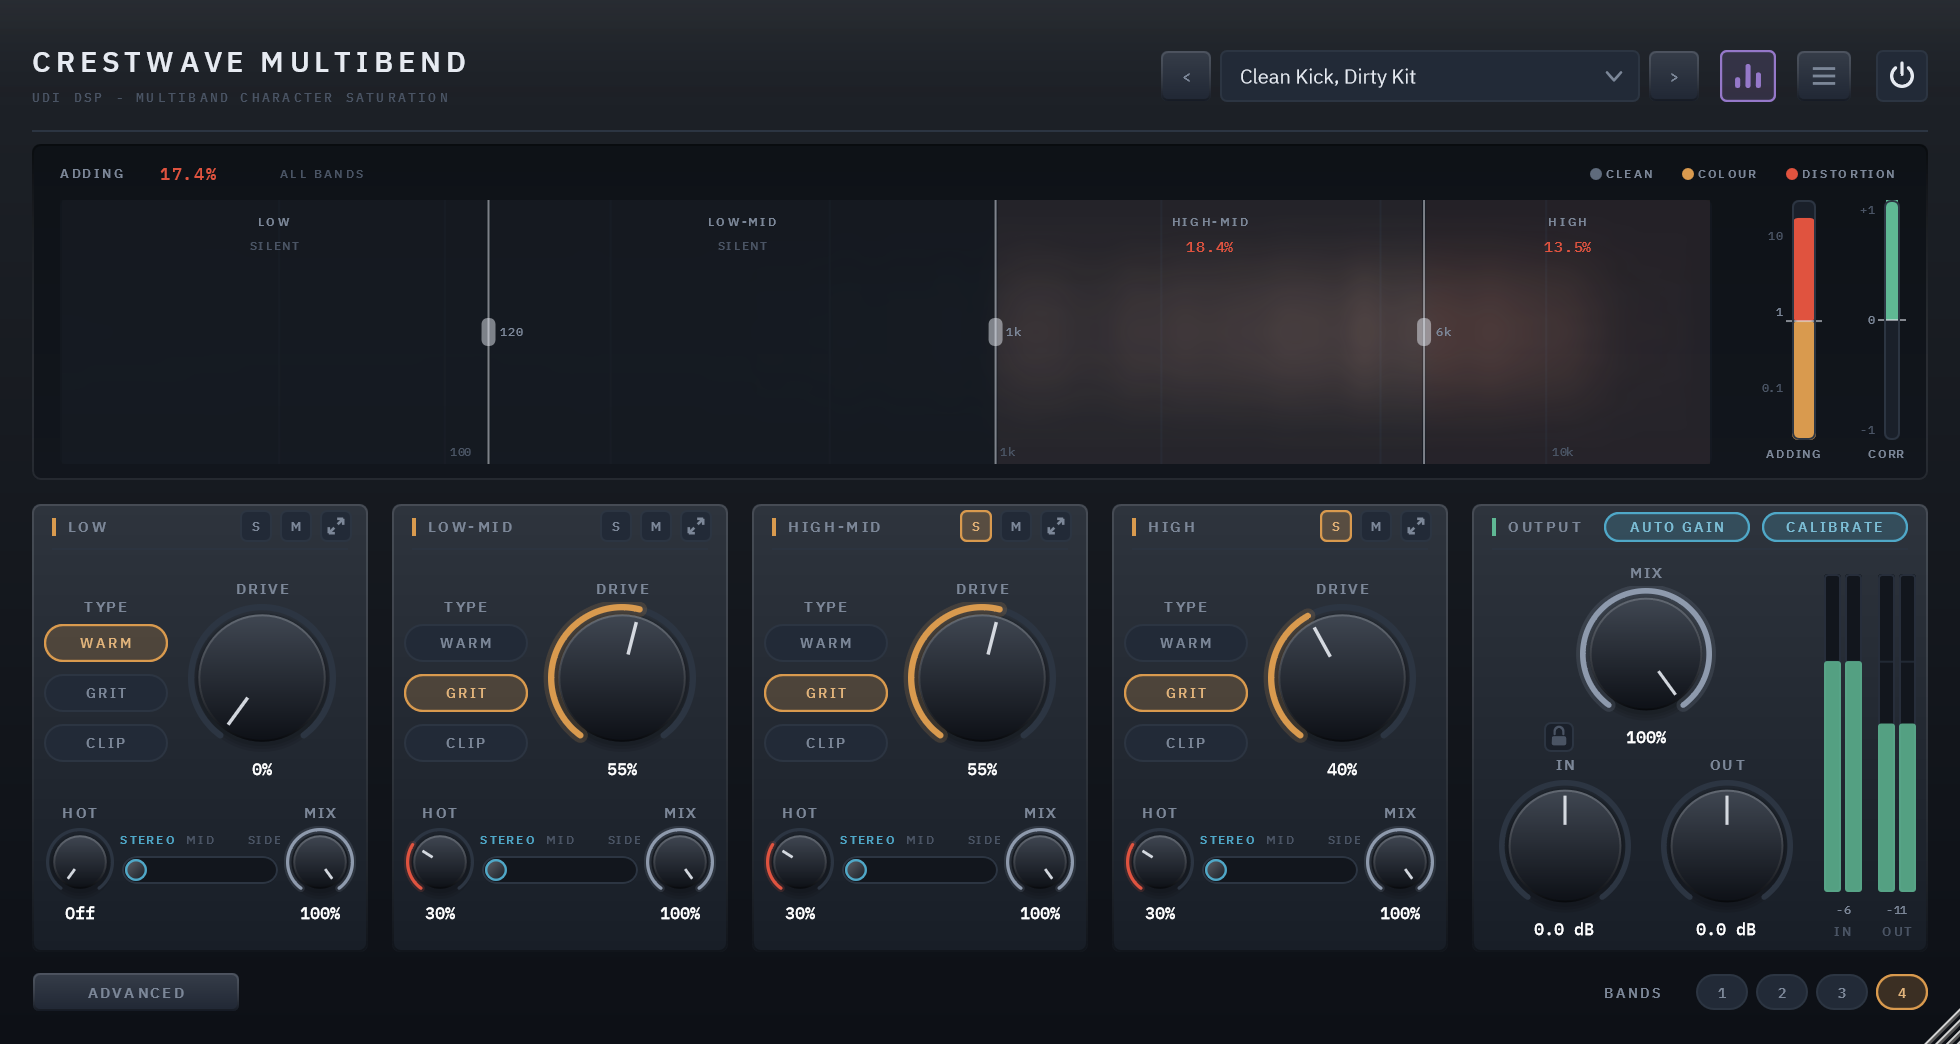Mute the HIGH band
The width and height of the screenshot is (1960, 1044).
1376,526
